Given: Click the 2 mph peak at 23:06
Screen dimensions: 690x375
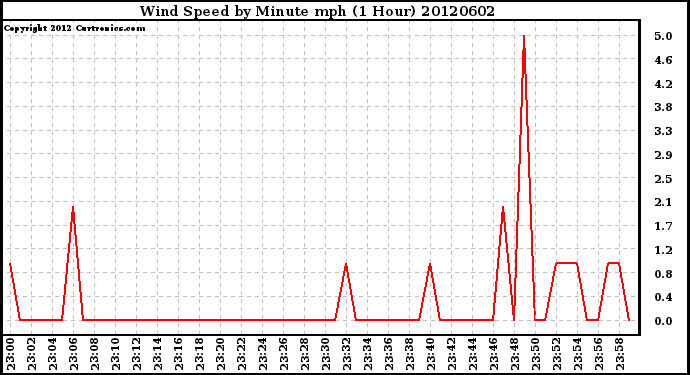Looking at the screenshot, I should (73, 207).
